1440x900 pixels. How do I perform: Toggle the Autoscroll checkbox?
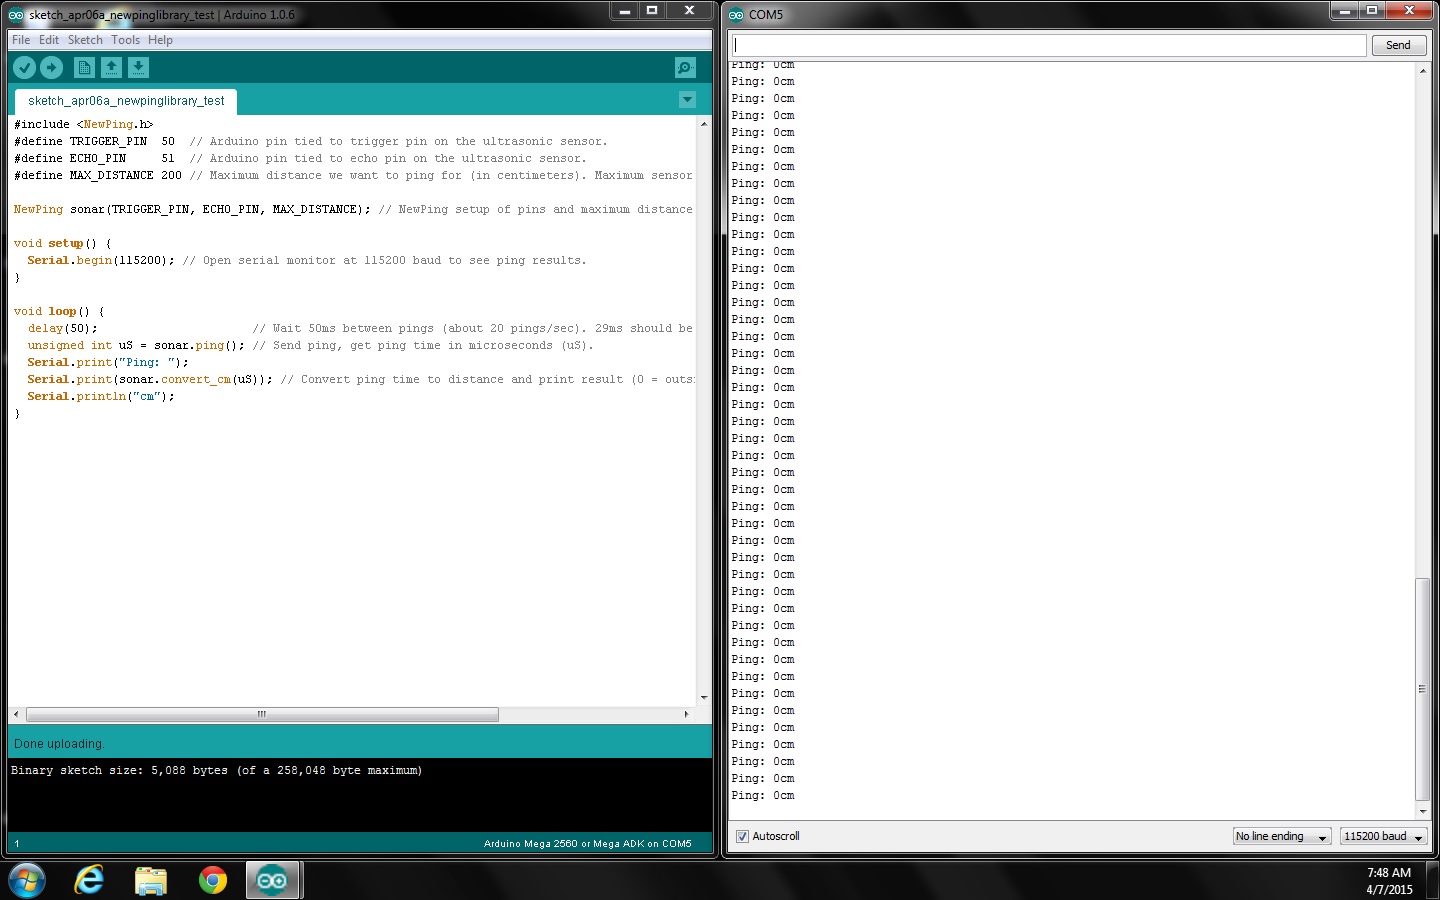[x=742, y=836]
